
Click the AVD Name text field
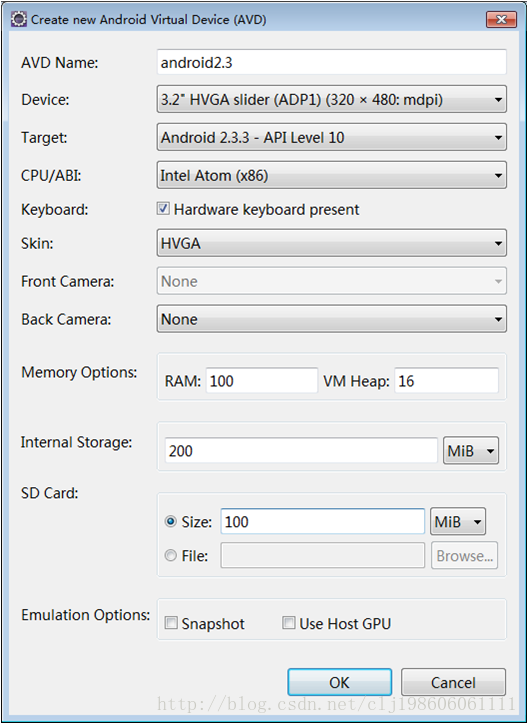331,62
